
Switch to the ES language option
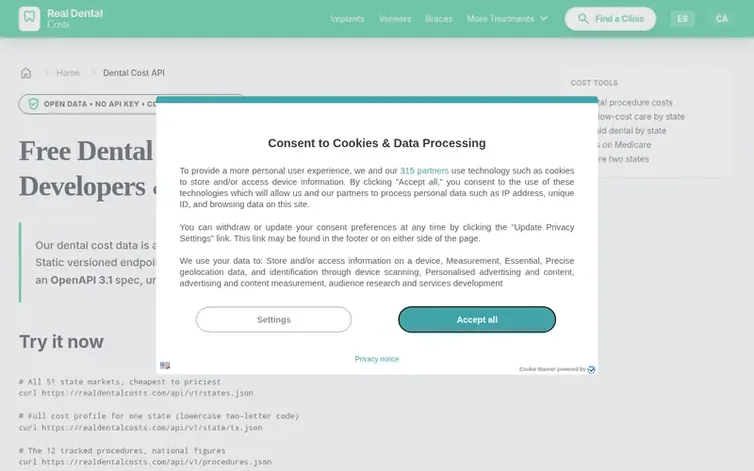(x=682, y=19)
